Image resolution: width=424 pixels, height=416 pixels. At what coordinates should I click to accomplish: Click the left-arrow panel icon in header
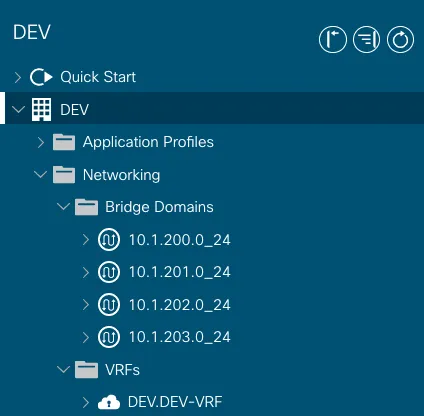click(333, 40)
